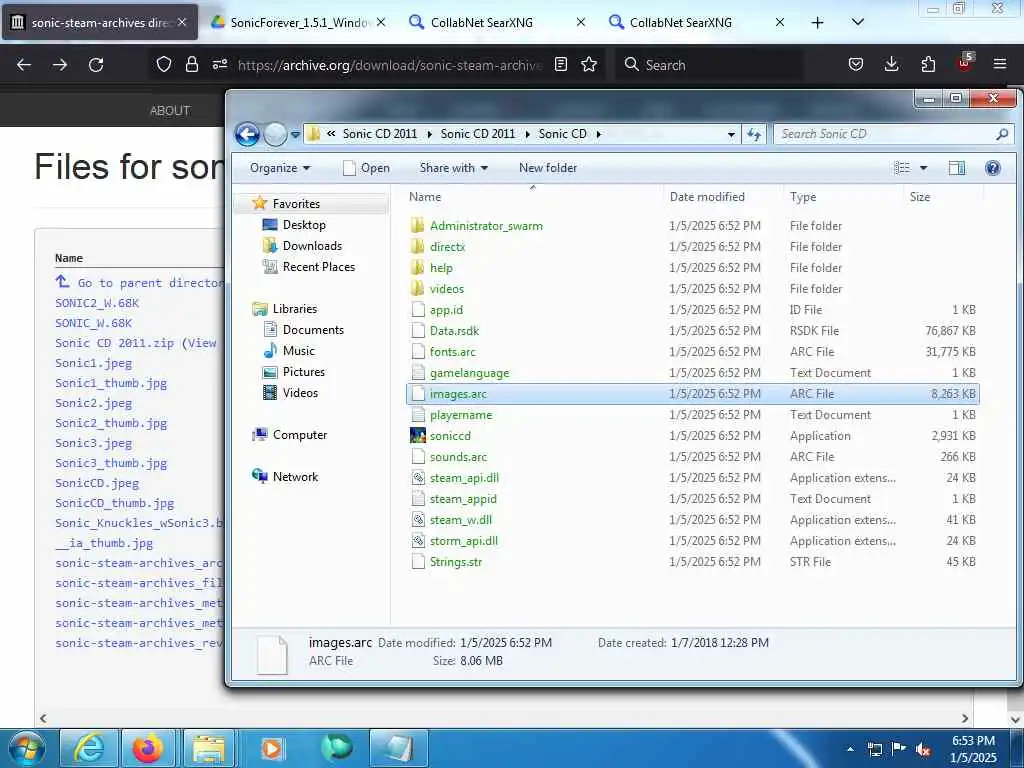Click Go to parent directory link
The width and height of the screenshot is (1024, 768).
click(150, 283)
